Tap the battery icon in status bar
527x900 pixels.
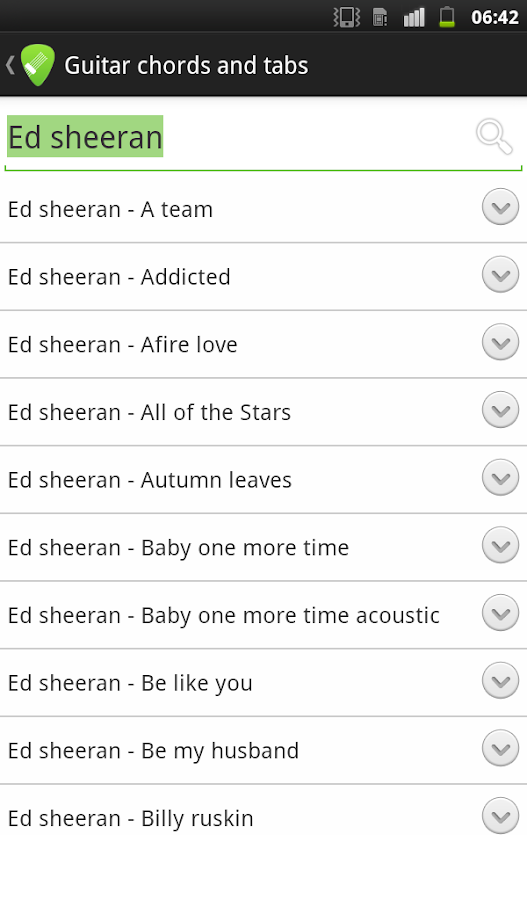[x=447, y=17]
